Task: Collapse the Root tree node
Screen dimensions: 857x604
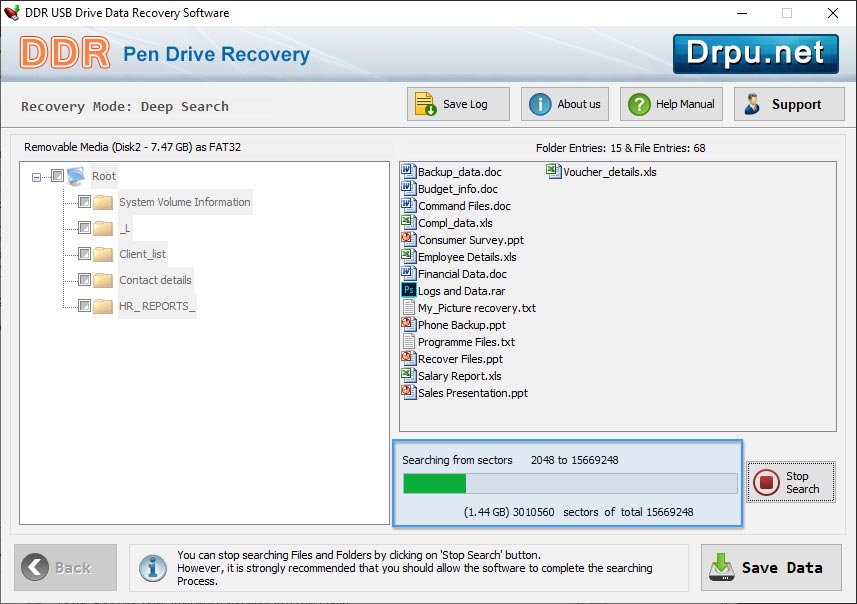Action: click(x=36, y=177)
